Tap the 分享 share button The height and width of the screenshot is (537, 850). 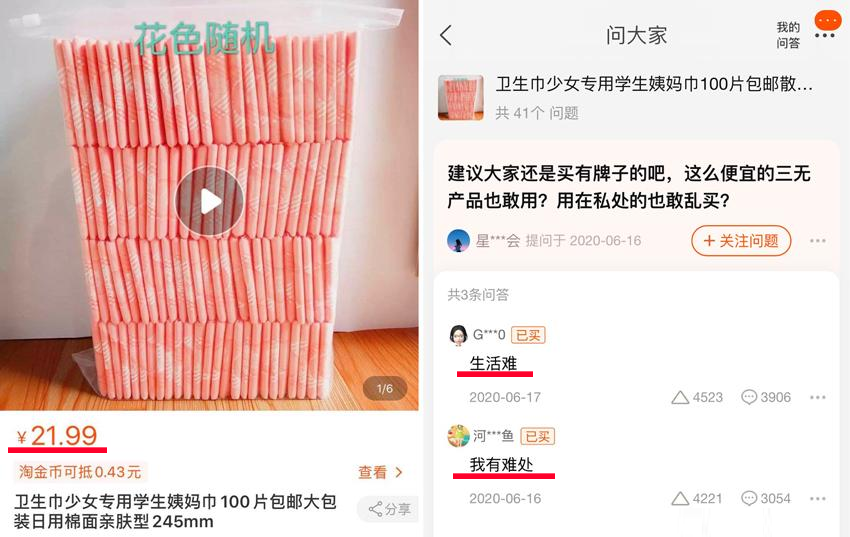(388, 509)
